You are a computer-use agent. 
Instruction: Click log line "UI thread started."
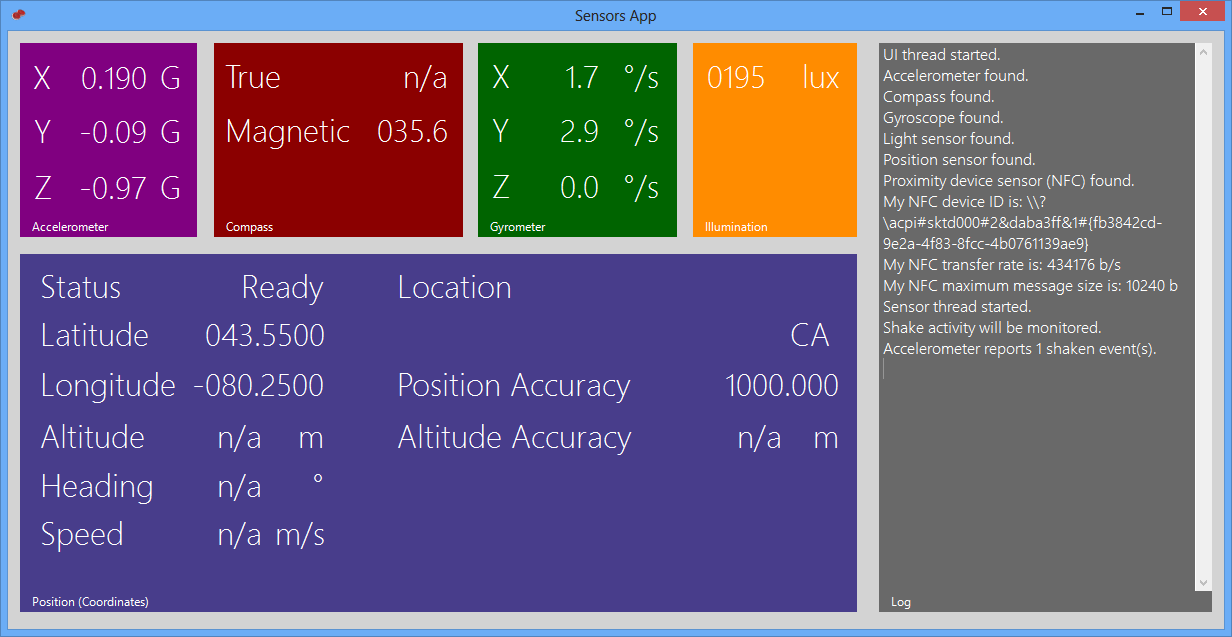click(942, 55)
